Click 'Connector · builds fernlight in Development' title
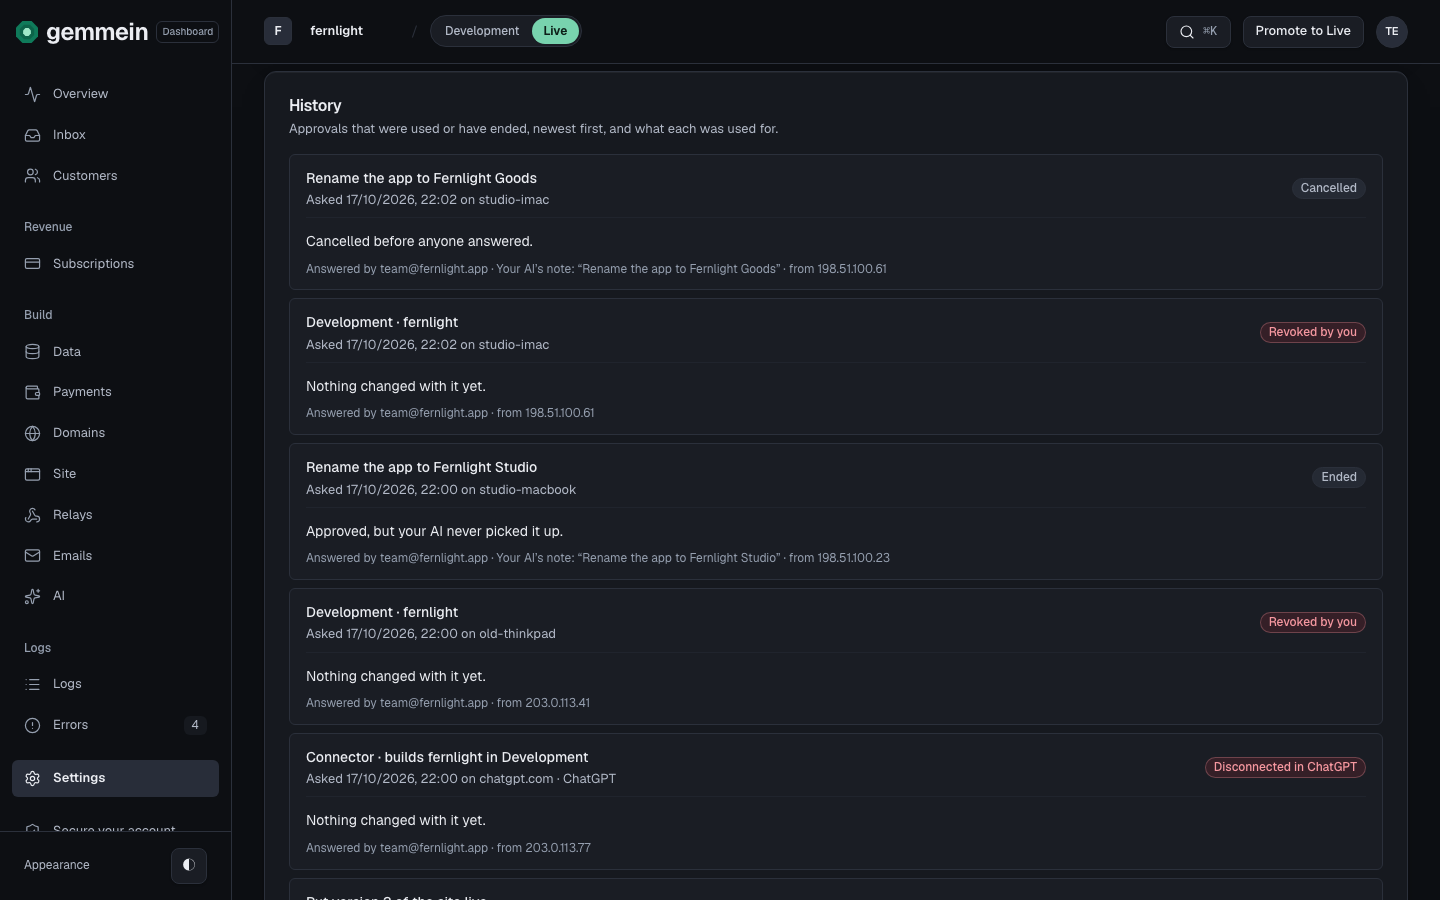Screen dimensions: 1440x900 447,757
